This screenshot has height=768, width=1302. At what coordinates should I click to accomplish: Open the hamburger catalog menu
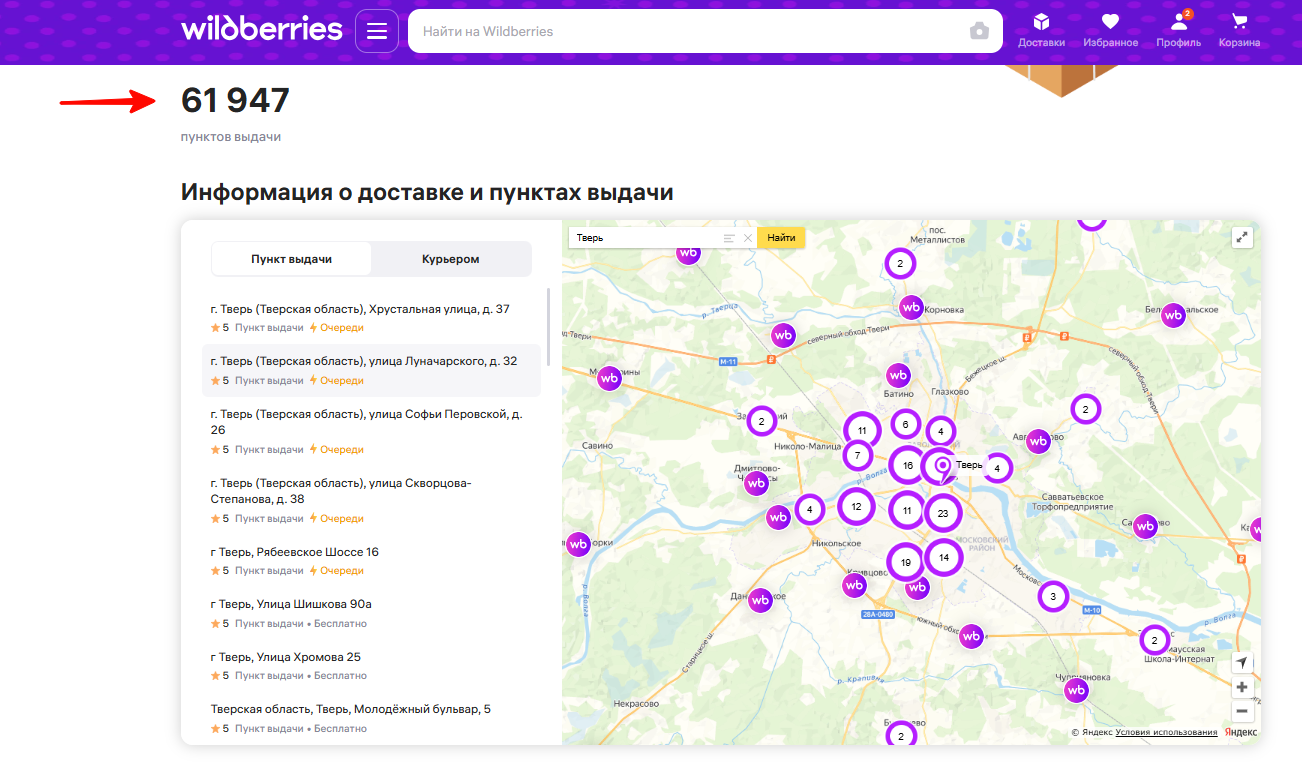pyautogui.click(x=377, y=31)
